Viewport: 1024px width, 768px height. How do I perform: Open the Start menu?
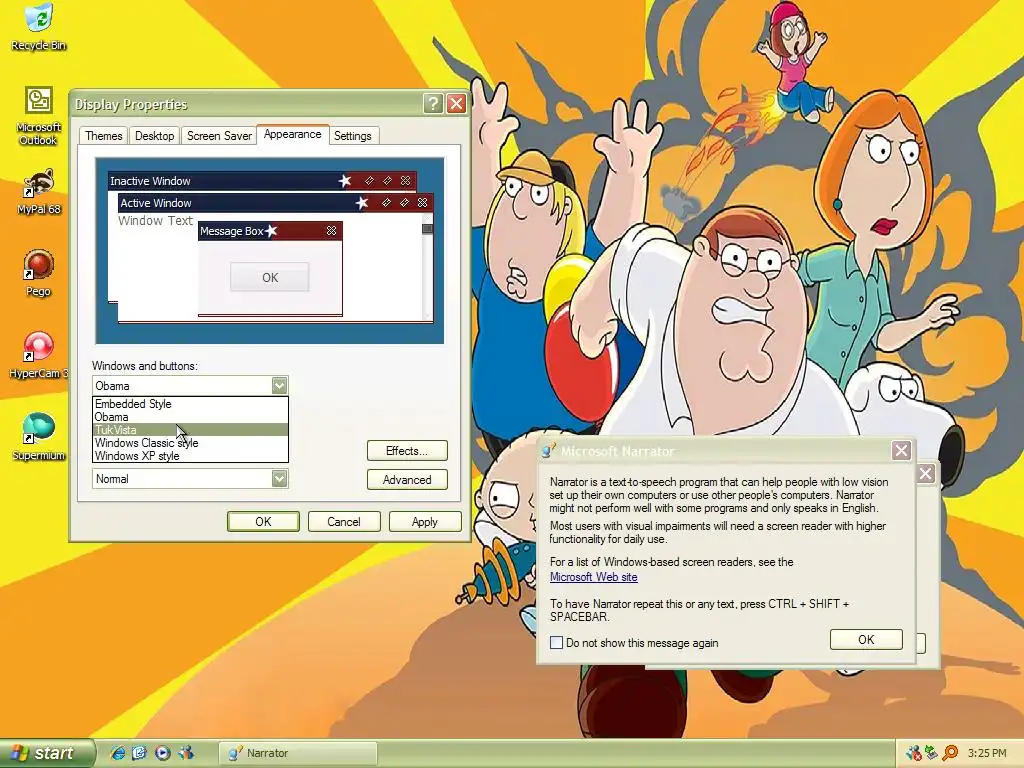(46, 753)
